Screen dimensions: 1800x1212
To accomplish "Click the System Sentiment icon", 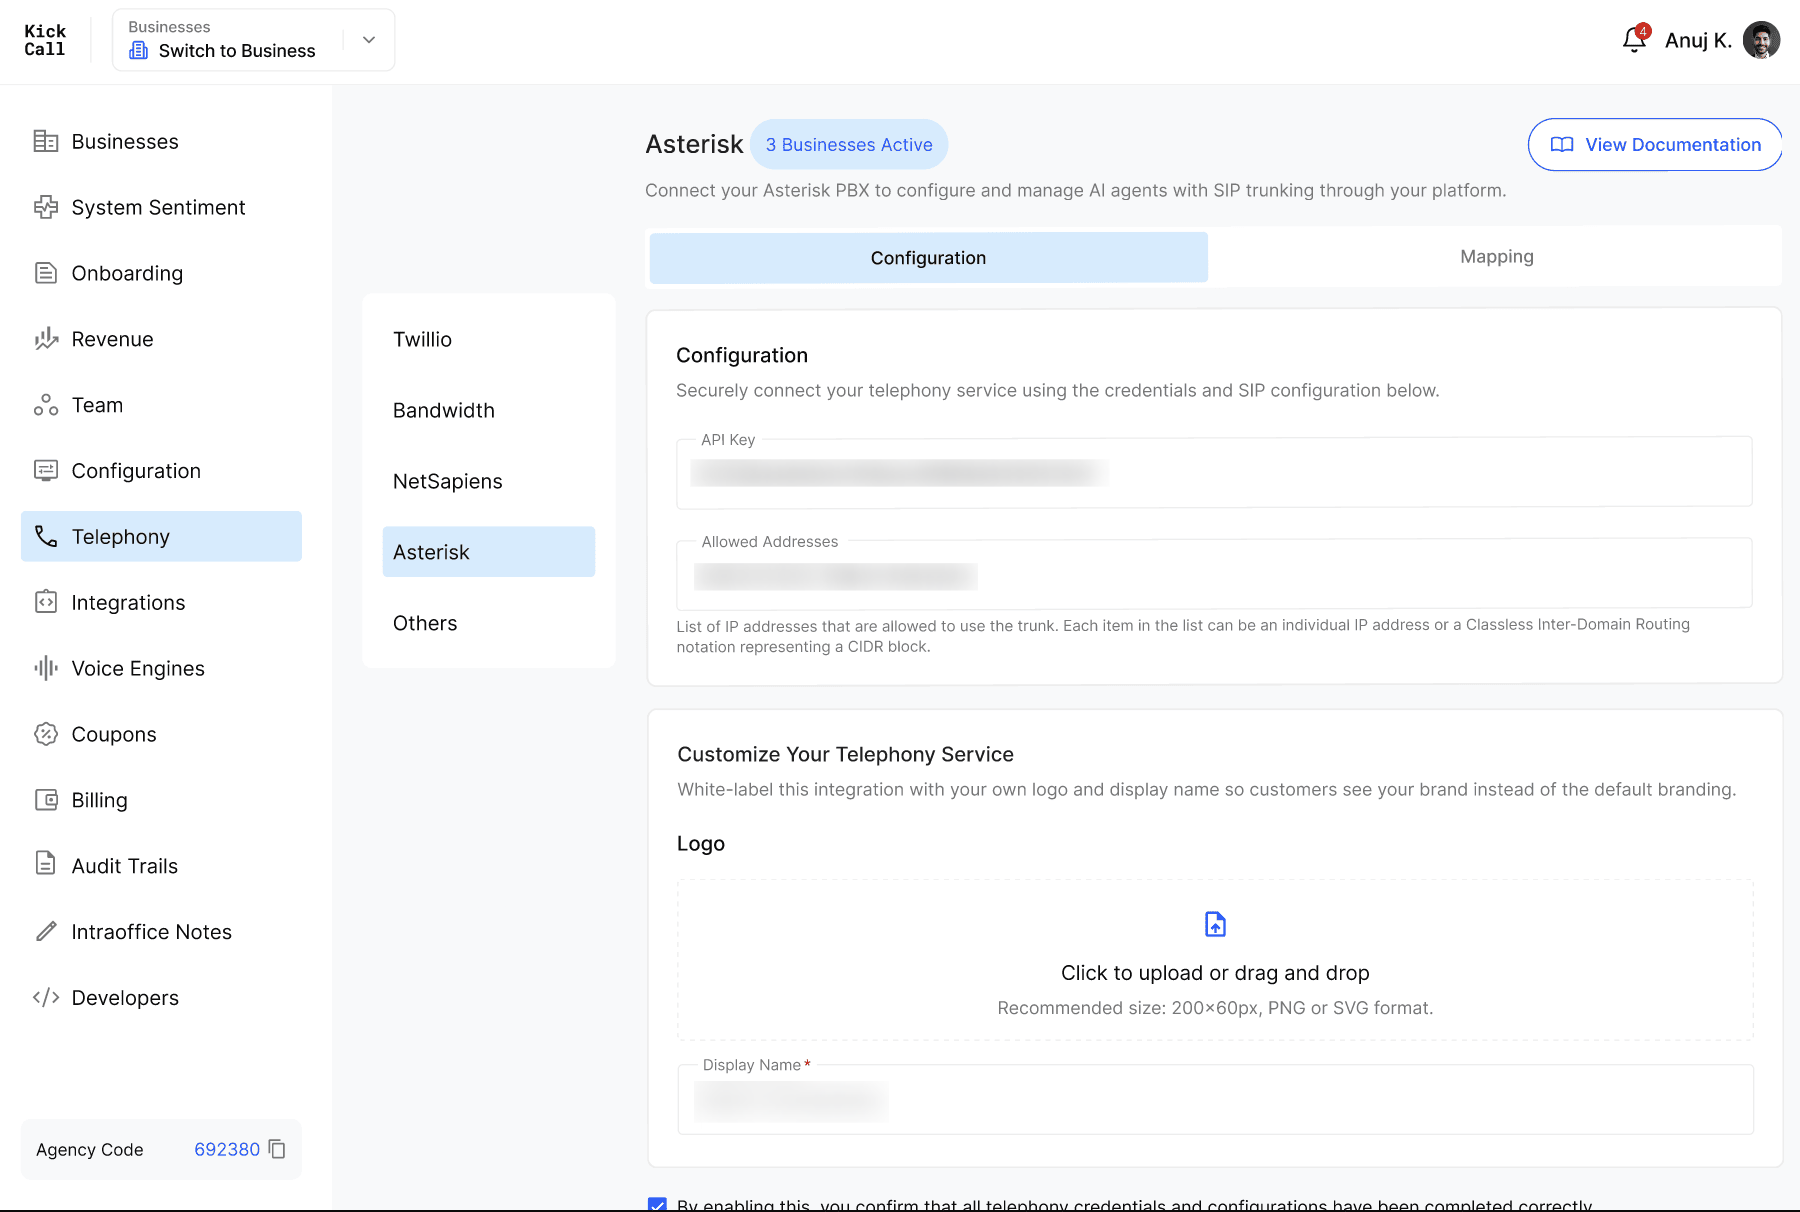I will click(46, 207).
